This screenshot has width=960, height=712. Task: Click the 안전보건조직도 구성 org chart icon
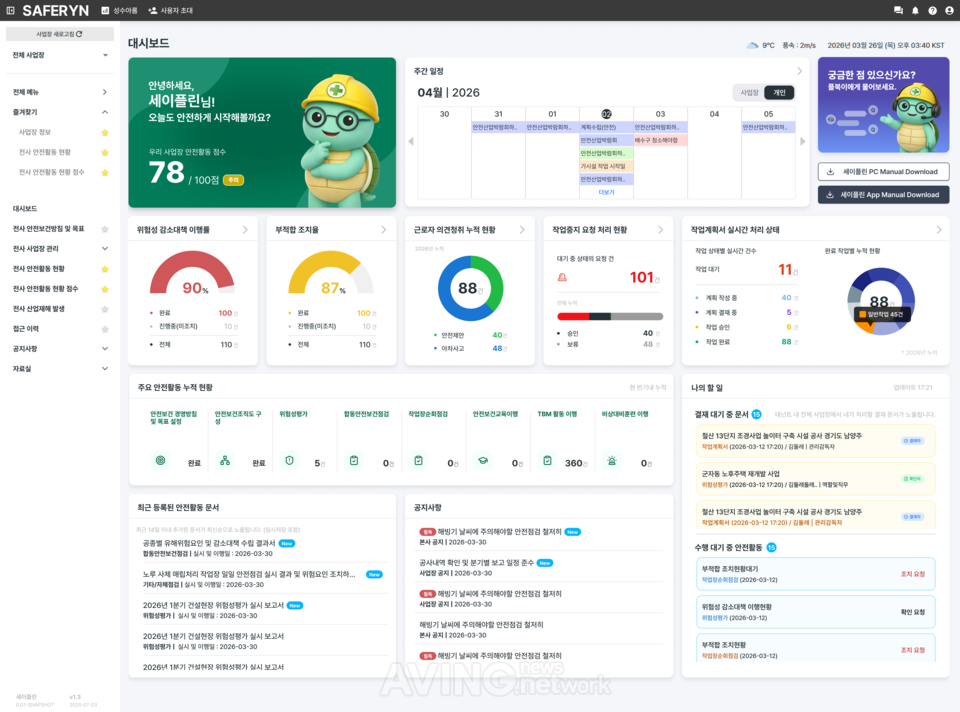[225, 460]
